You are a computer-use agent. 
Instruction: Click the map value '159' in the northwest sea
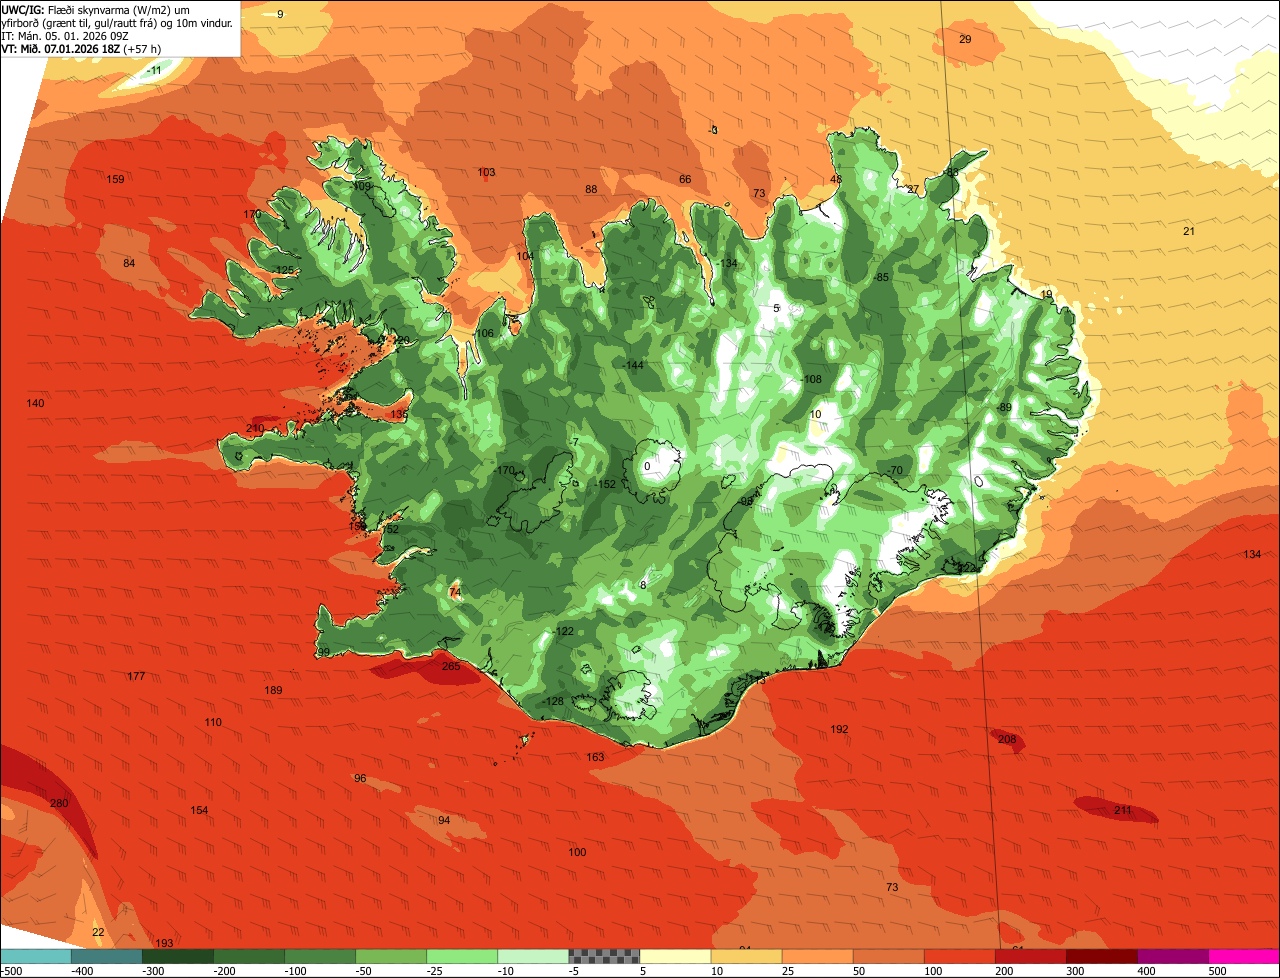pos(116,180)
